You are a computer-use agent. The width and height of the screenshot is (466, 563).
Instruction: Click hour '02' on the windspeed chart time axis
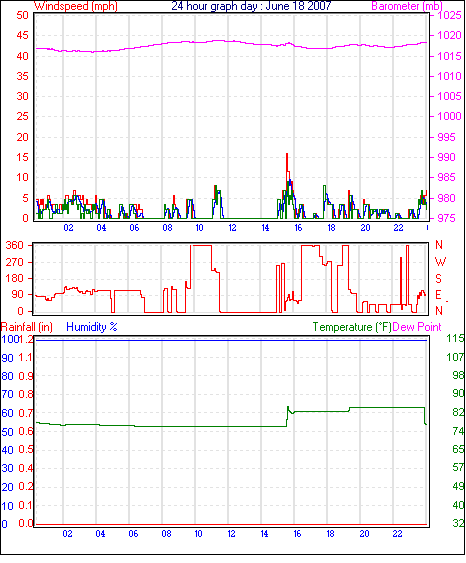pos(68,228)
